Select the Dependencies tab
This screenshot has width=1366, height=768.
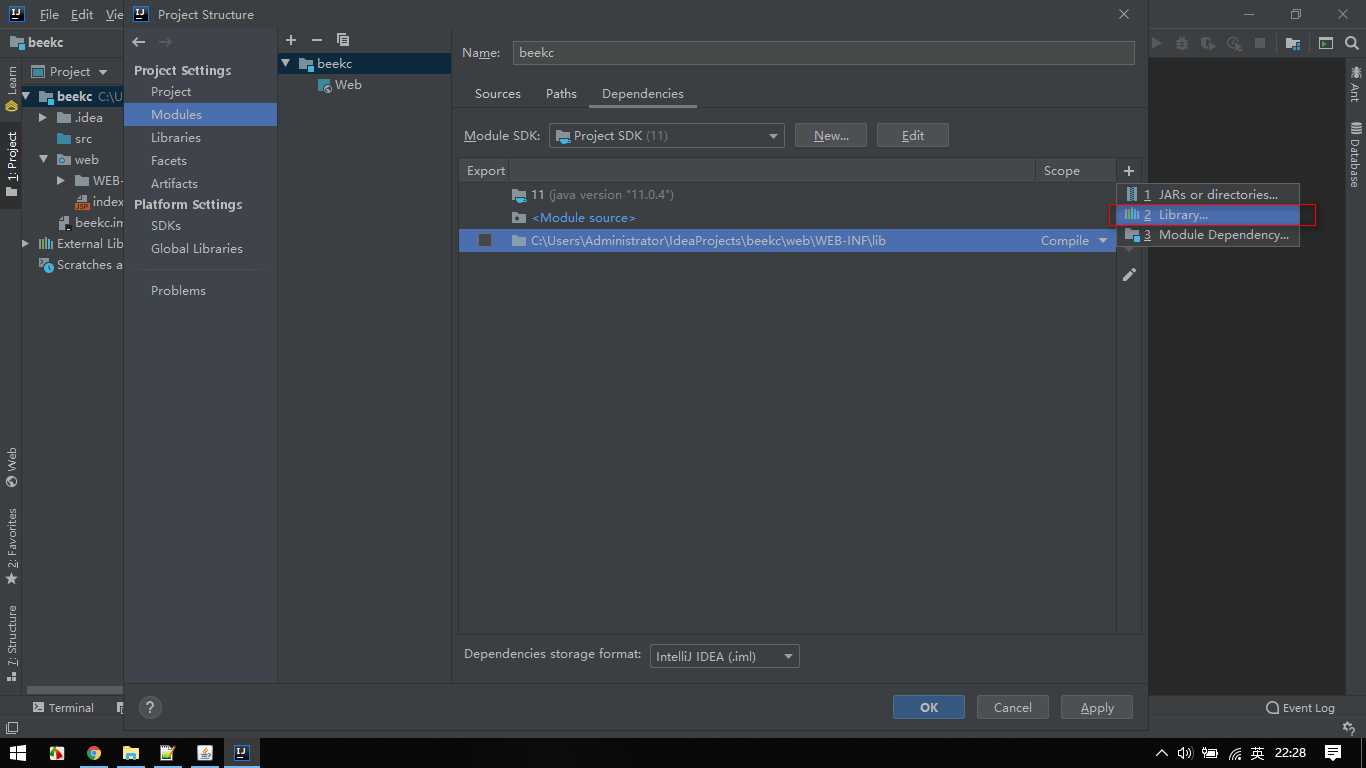click(643, 93)
